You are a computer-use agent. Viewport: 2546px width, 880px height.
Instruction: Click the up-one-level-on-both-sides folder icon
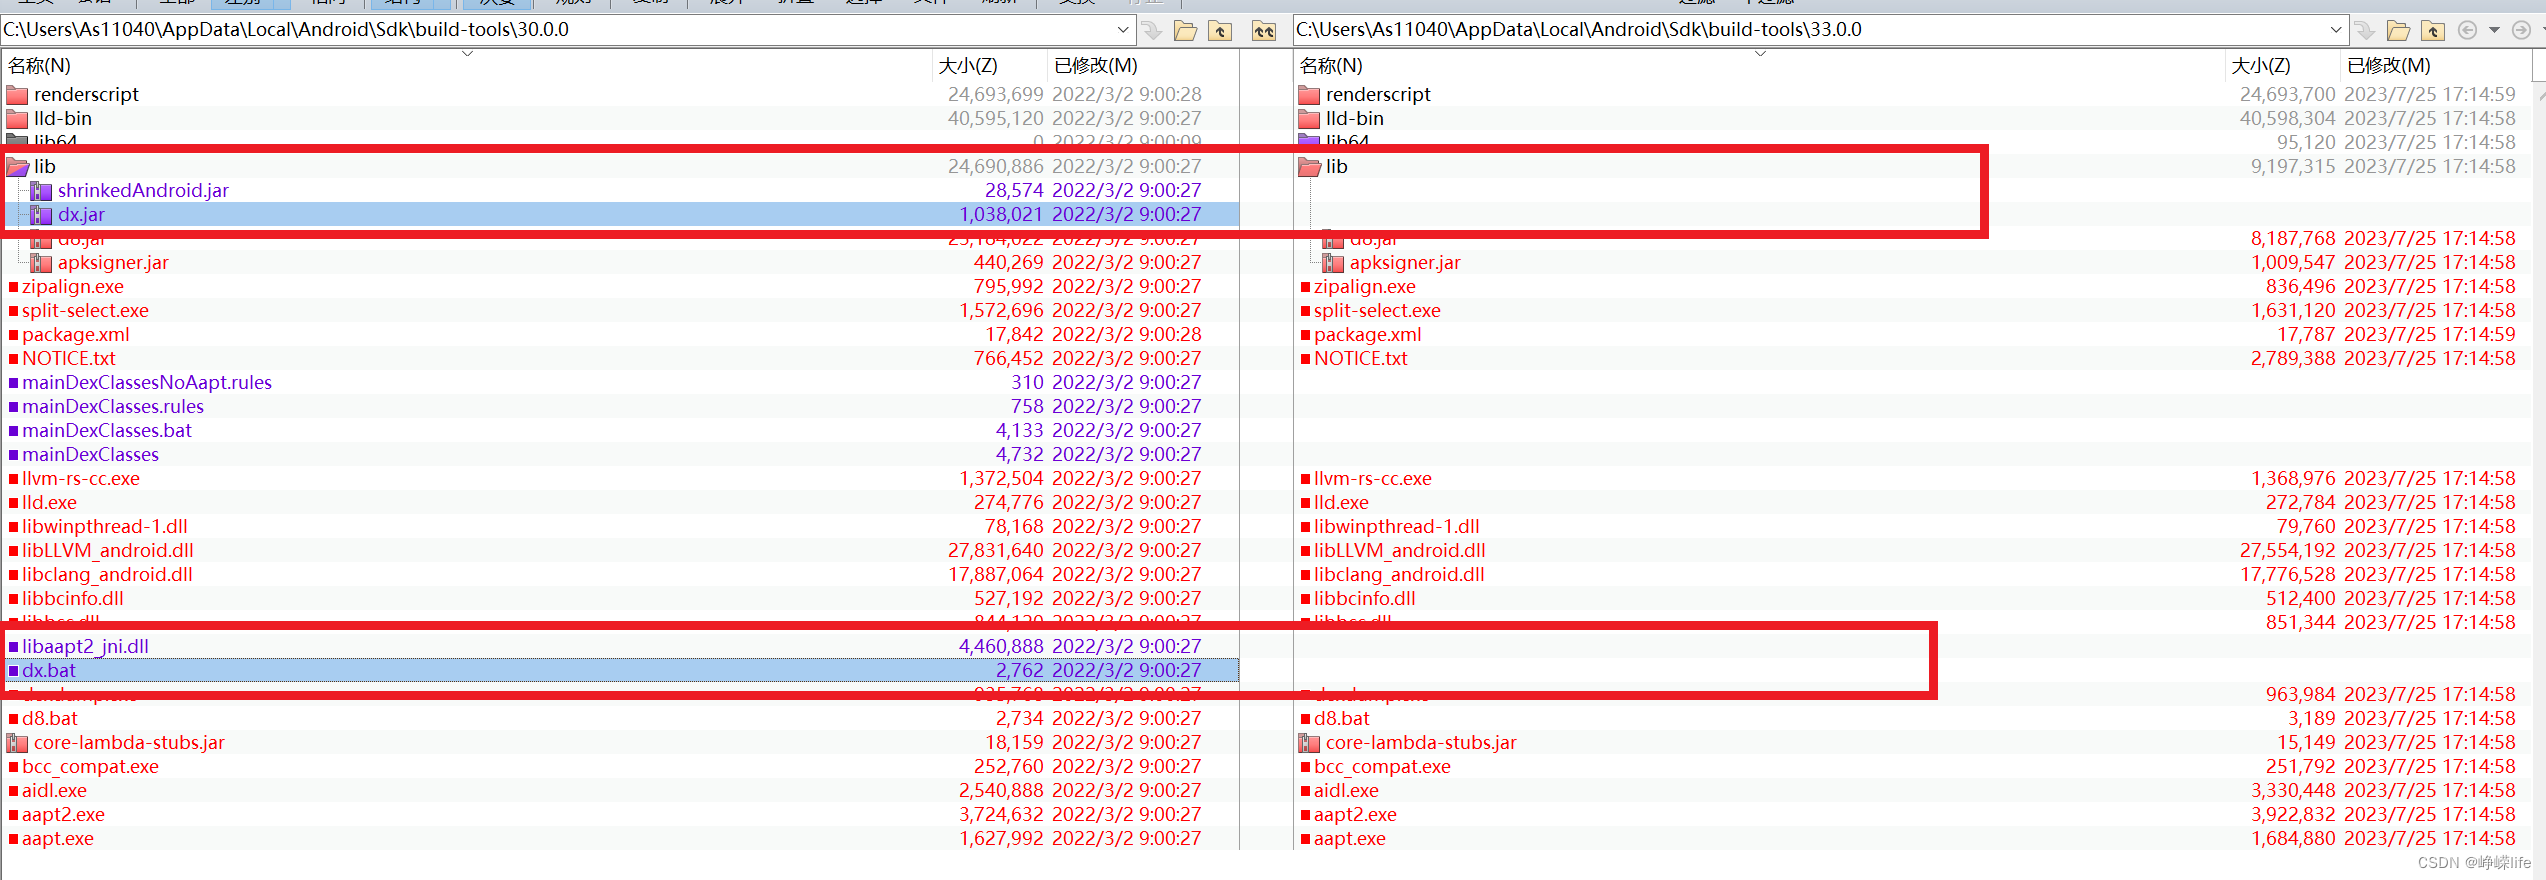coord(1264,30)
